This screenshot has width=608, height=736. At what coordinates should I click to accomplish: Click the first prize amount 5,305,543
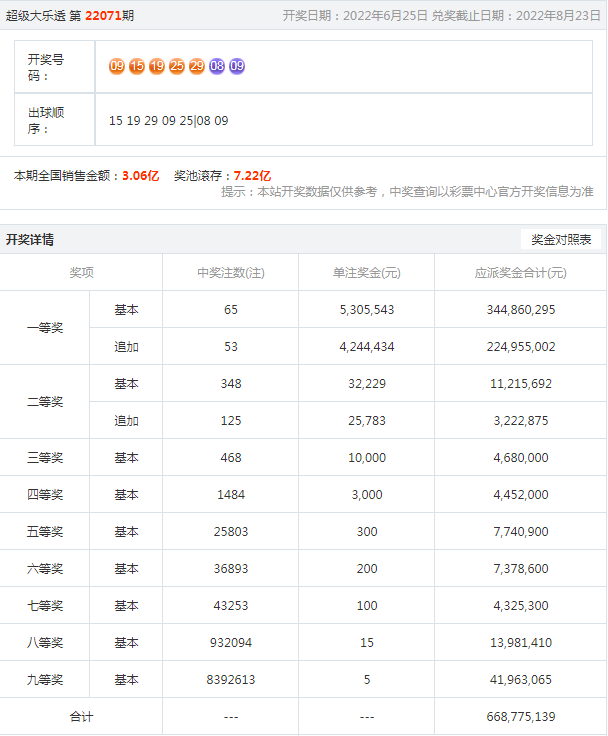[366, 310]
